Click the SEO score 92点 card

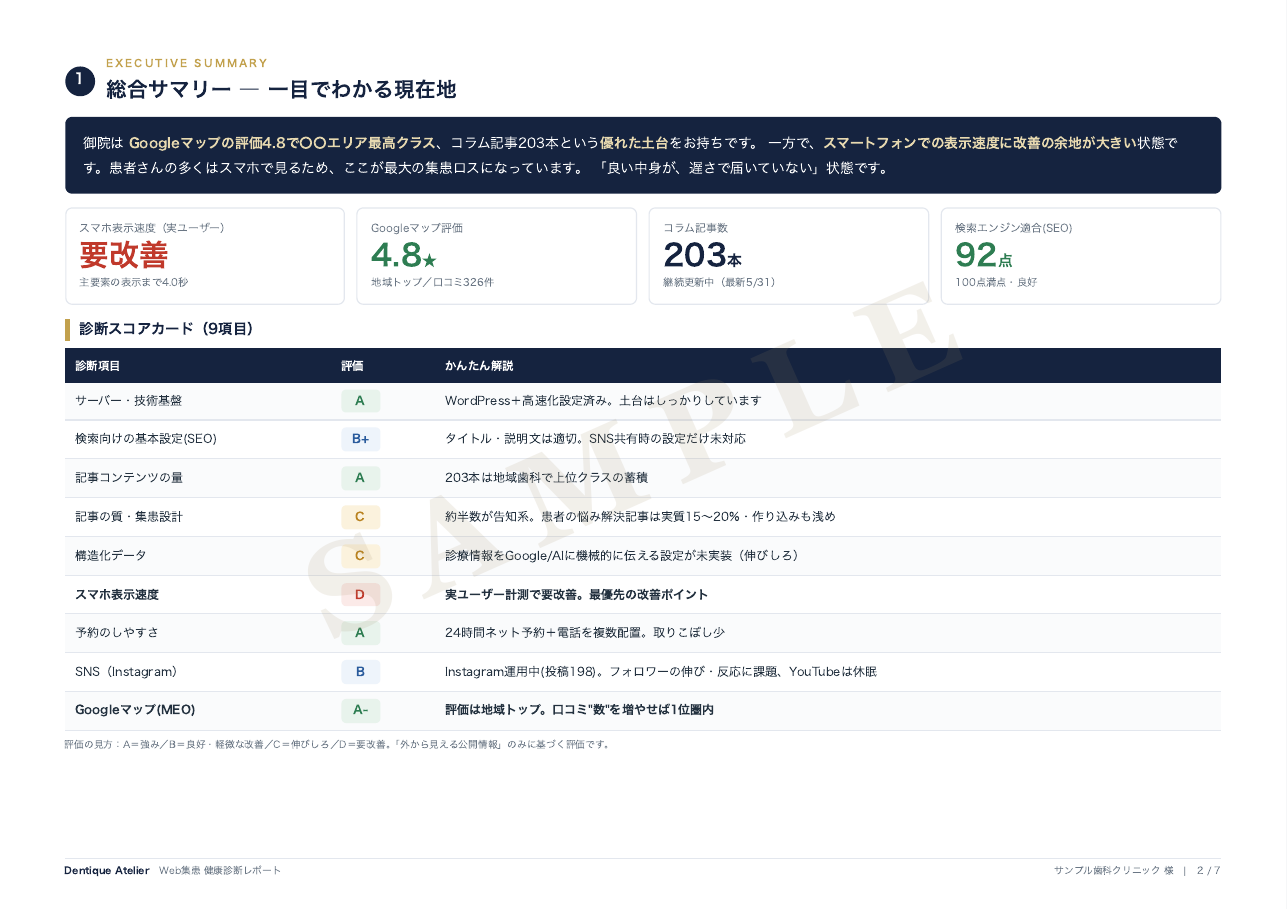1081,256
